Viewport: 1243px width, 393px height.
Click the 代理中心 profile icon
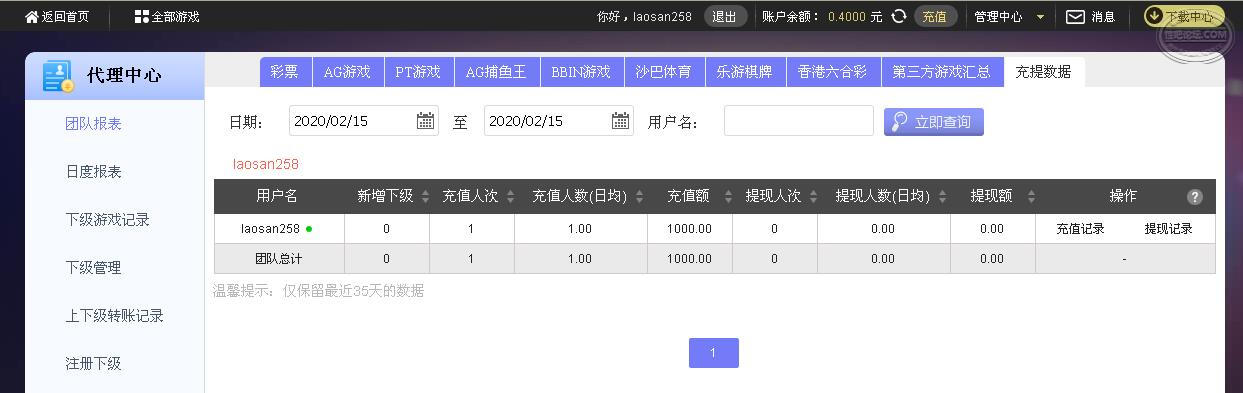(x=58, y=76)
